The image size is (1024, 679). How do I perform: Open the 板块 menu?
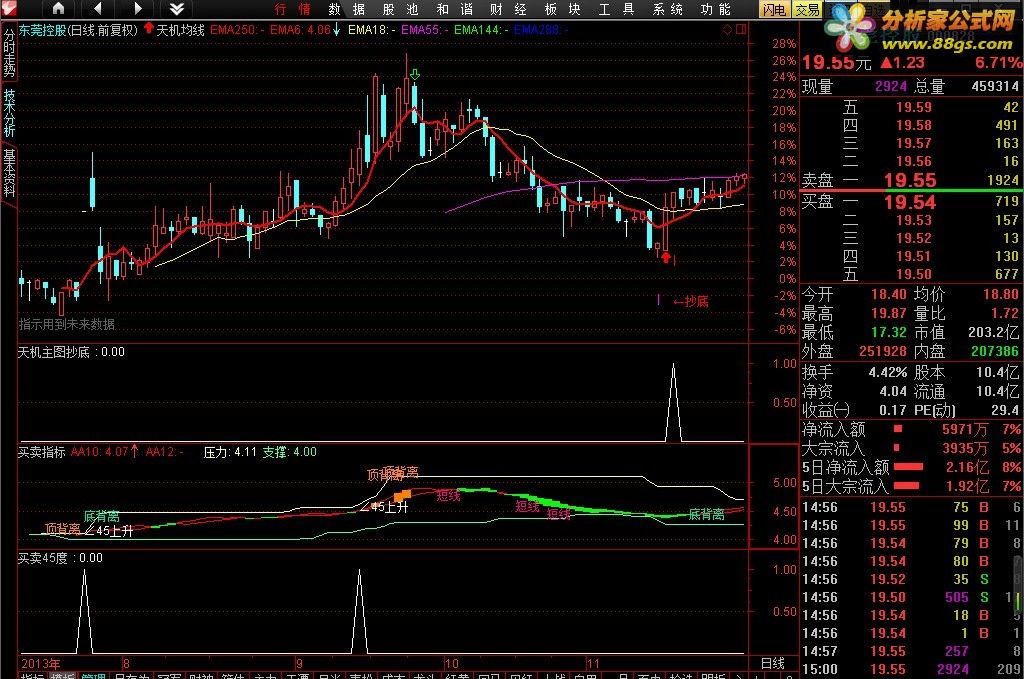(562, 9)
